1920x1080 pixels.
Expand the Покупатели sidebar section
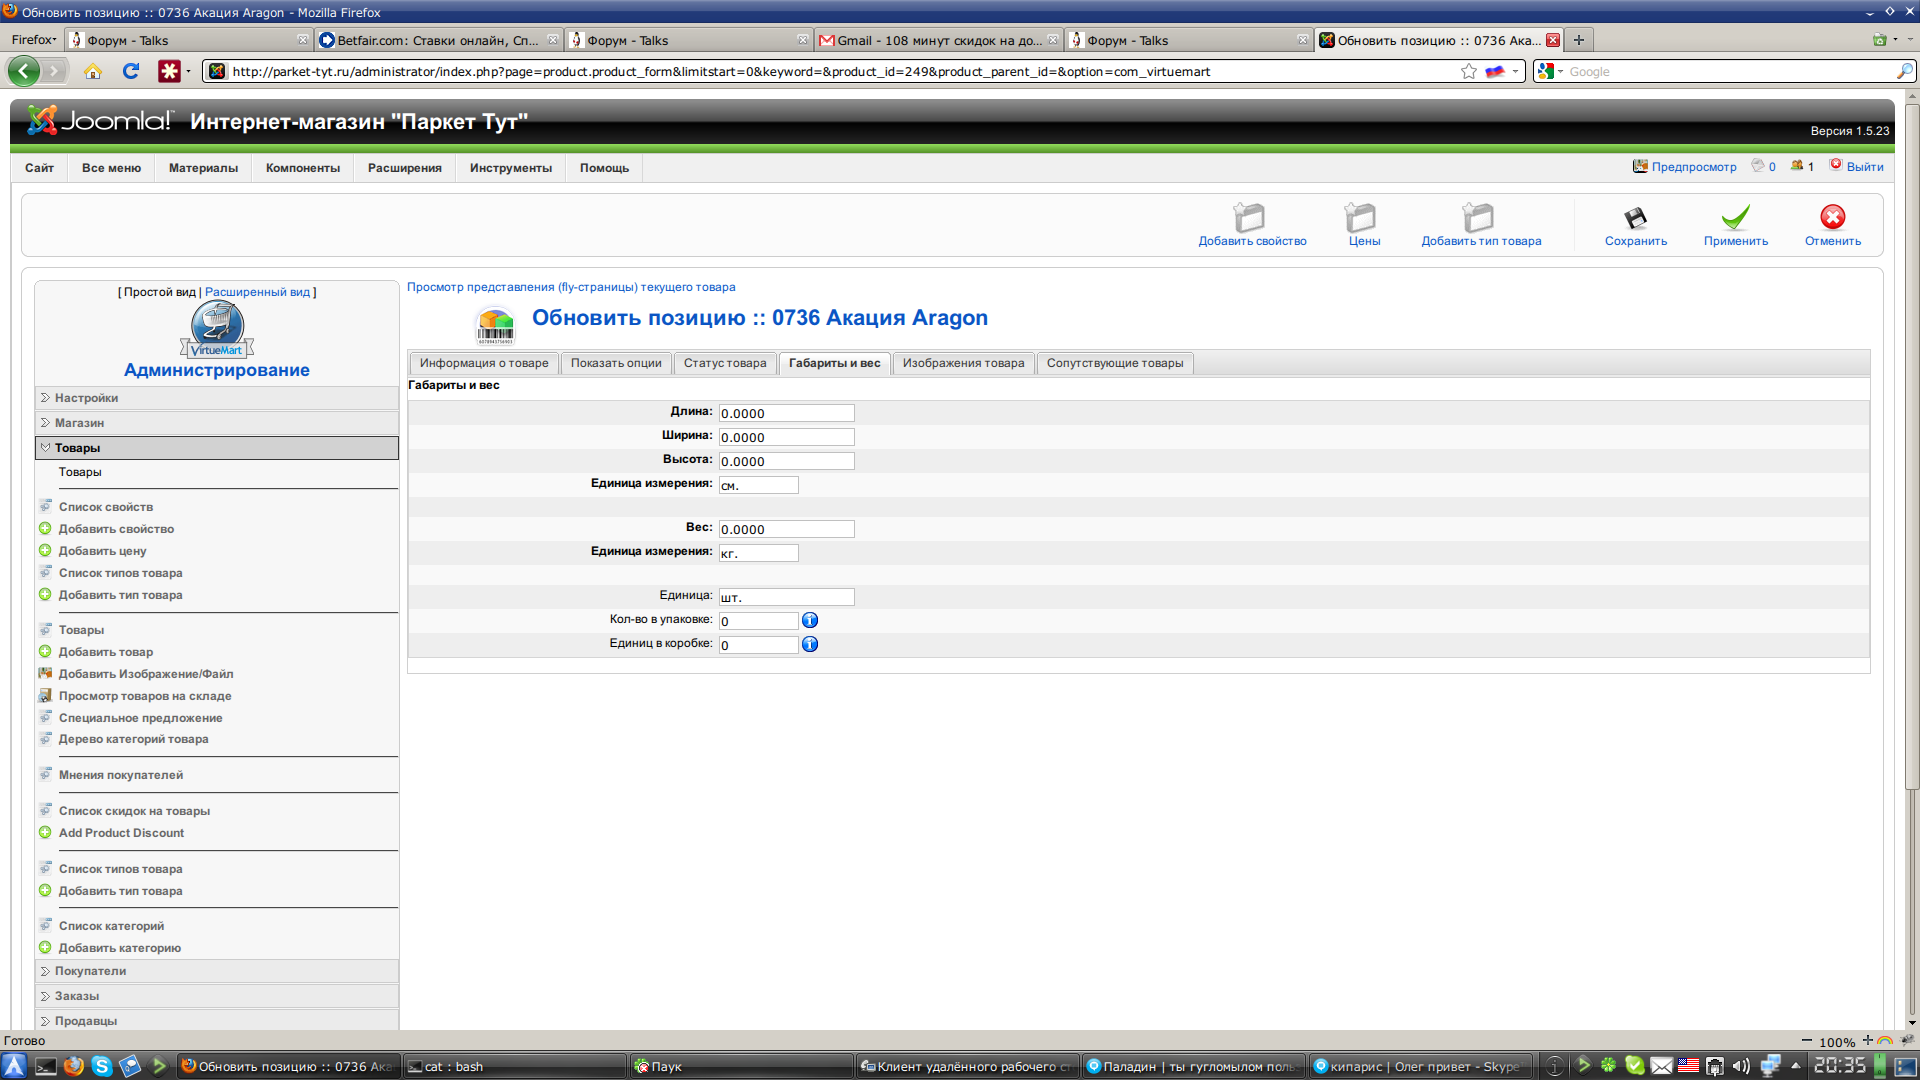[90, 971]
